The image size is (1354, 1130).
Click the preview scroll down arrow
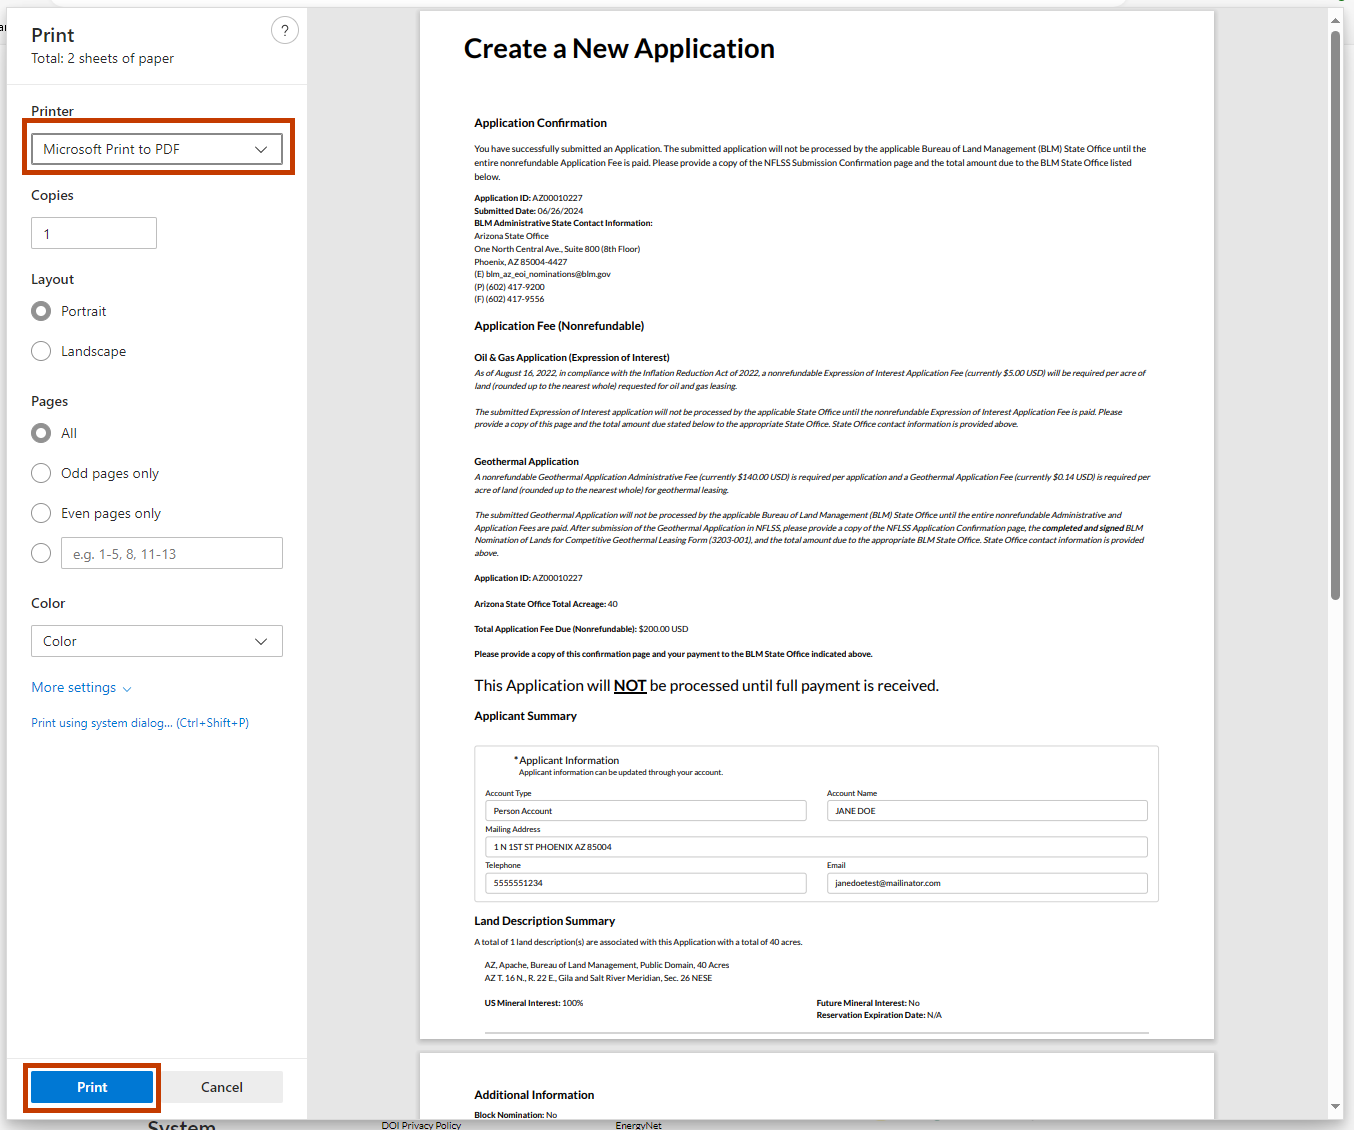click(1335, 1107)
